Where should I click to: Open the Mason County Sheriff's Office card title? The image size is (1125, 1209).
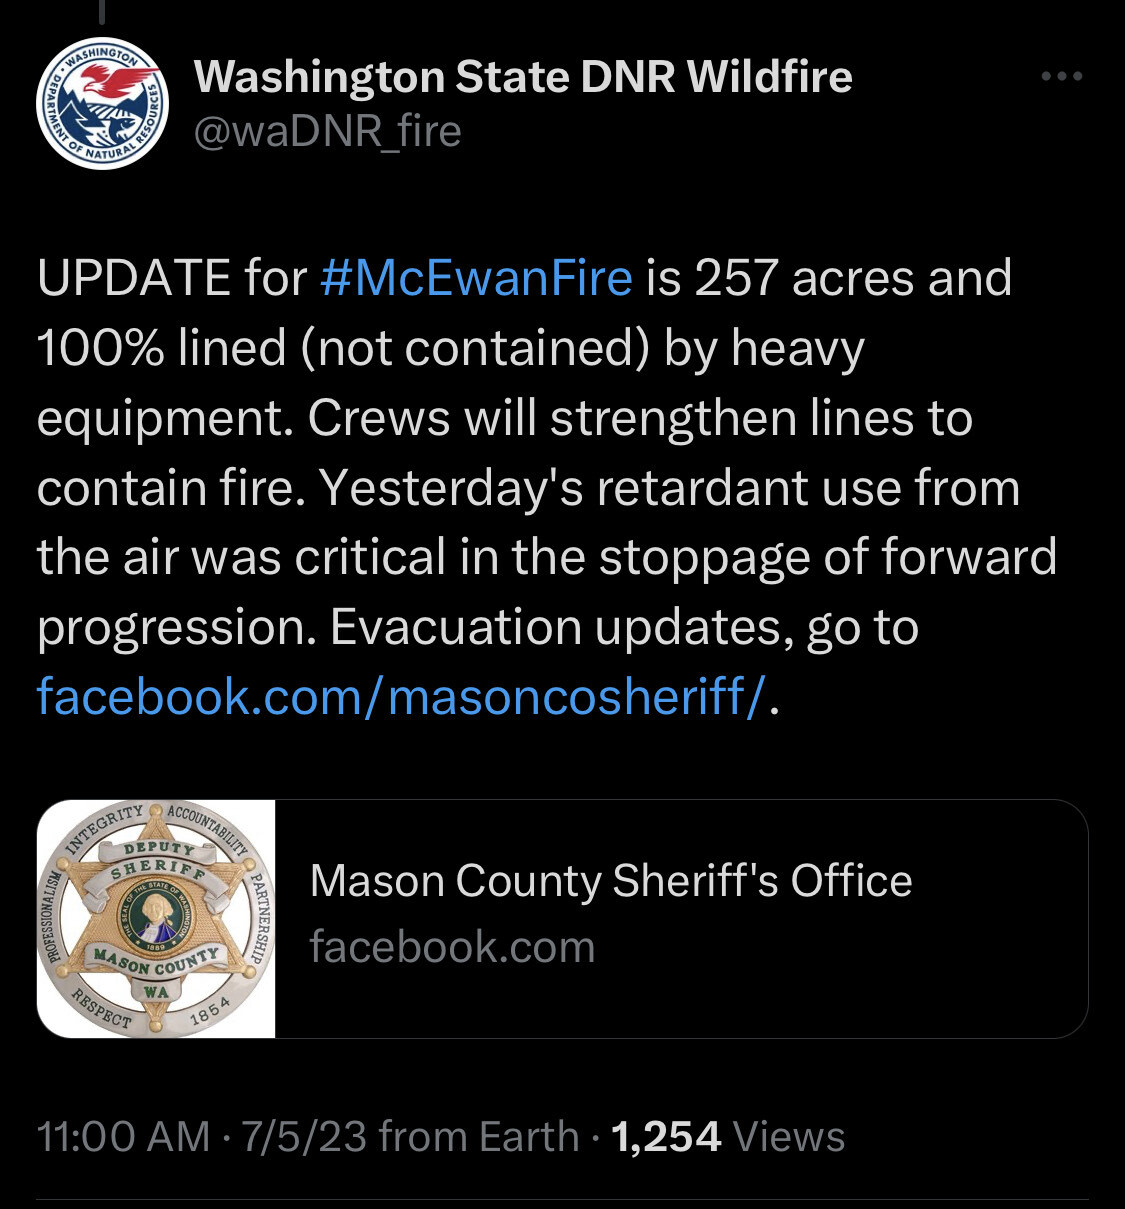tap(610, 881)
